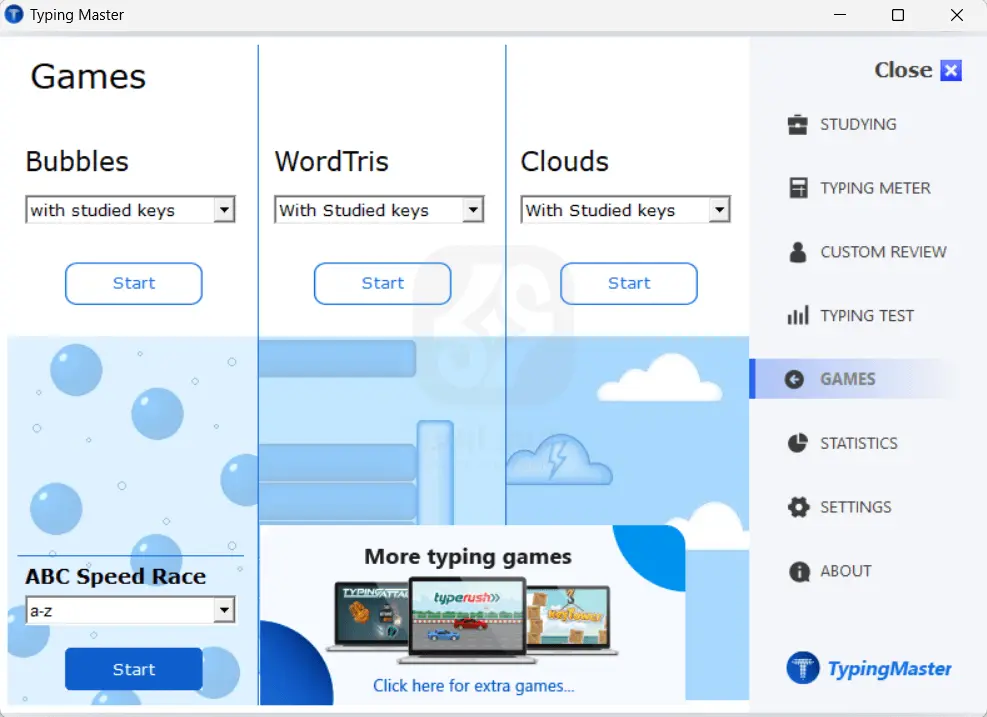Open ABOUT using the info icon
The image size is (987, 717).
point(797,571)
